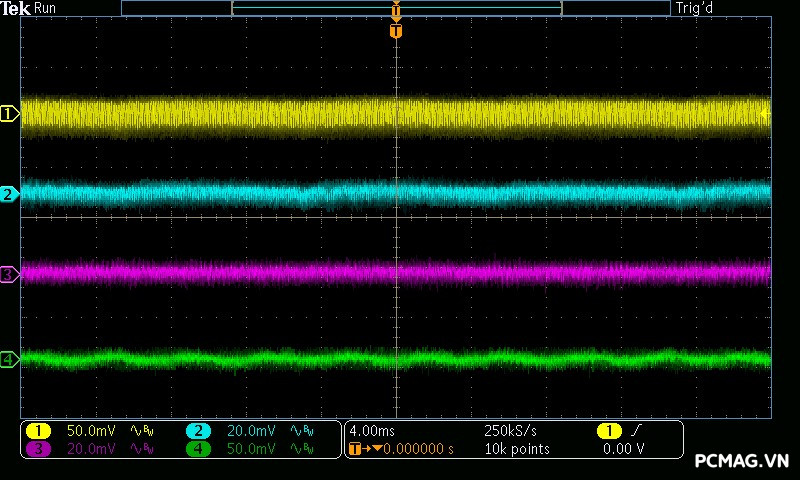Click the channel 2 cyan ground marker
The image size is (800, 480).
pos(9,194)
